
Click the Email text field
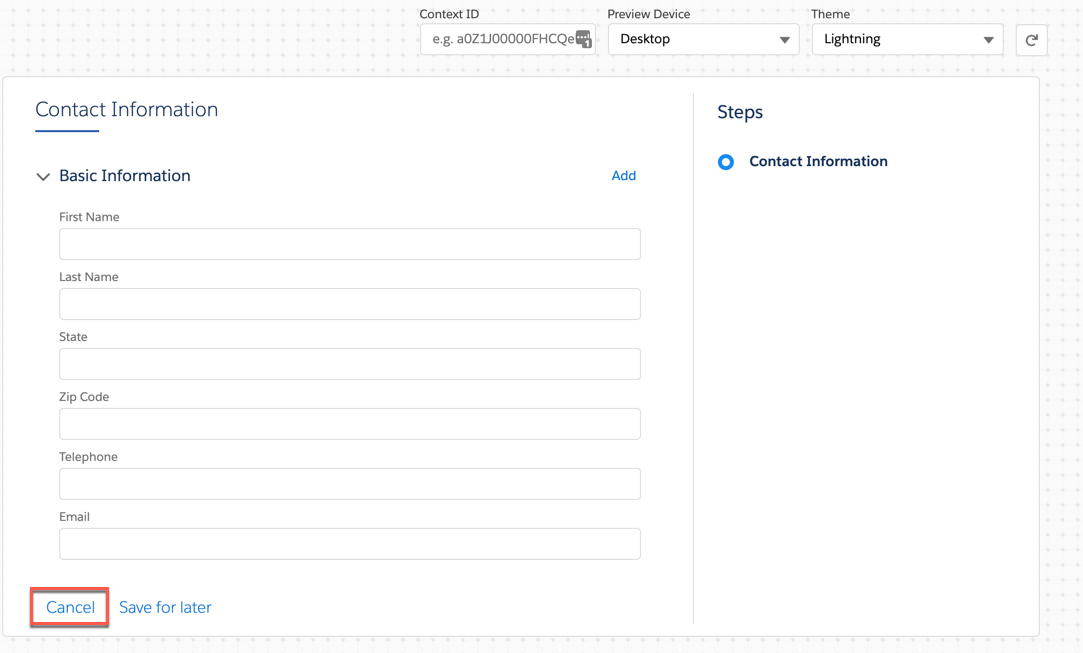coord(349,544)
